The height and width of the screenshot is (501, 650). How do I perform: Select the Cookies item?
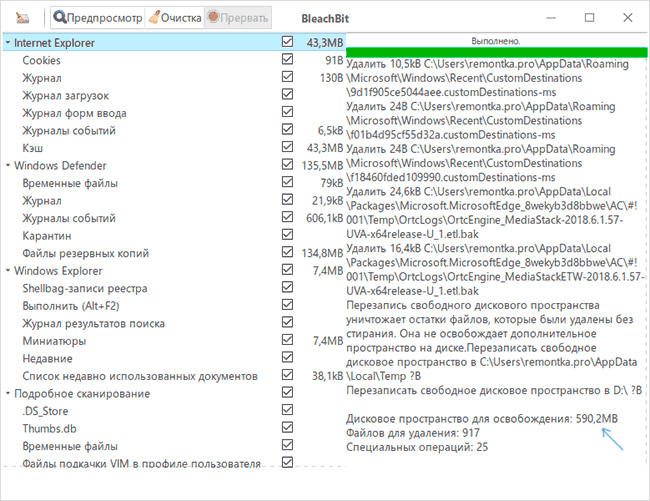pos(41,61)
